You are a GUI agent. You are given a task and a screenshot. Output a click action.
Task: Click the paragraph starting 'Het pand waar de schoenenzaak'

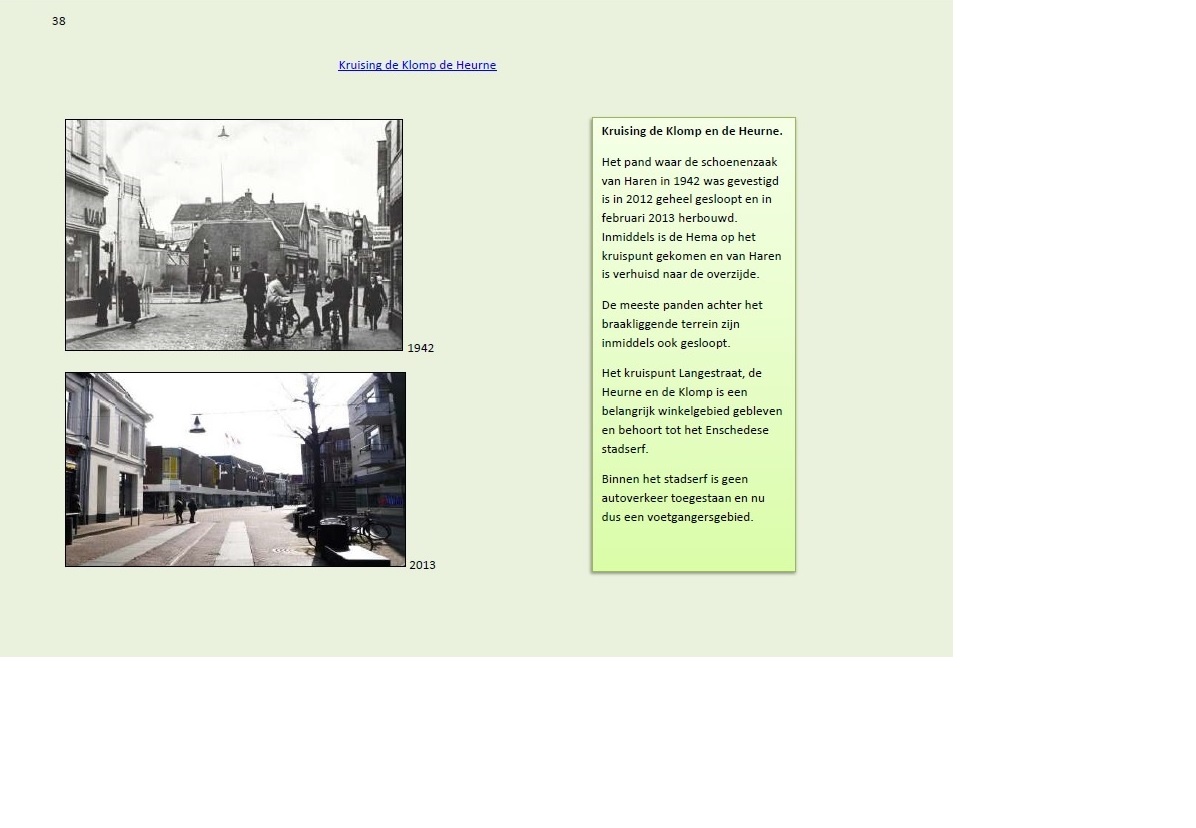point(691,218)
